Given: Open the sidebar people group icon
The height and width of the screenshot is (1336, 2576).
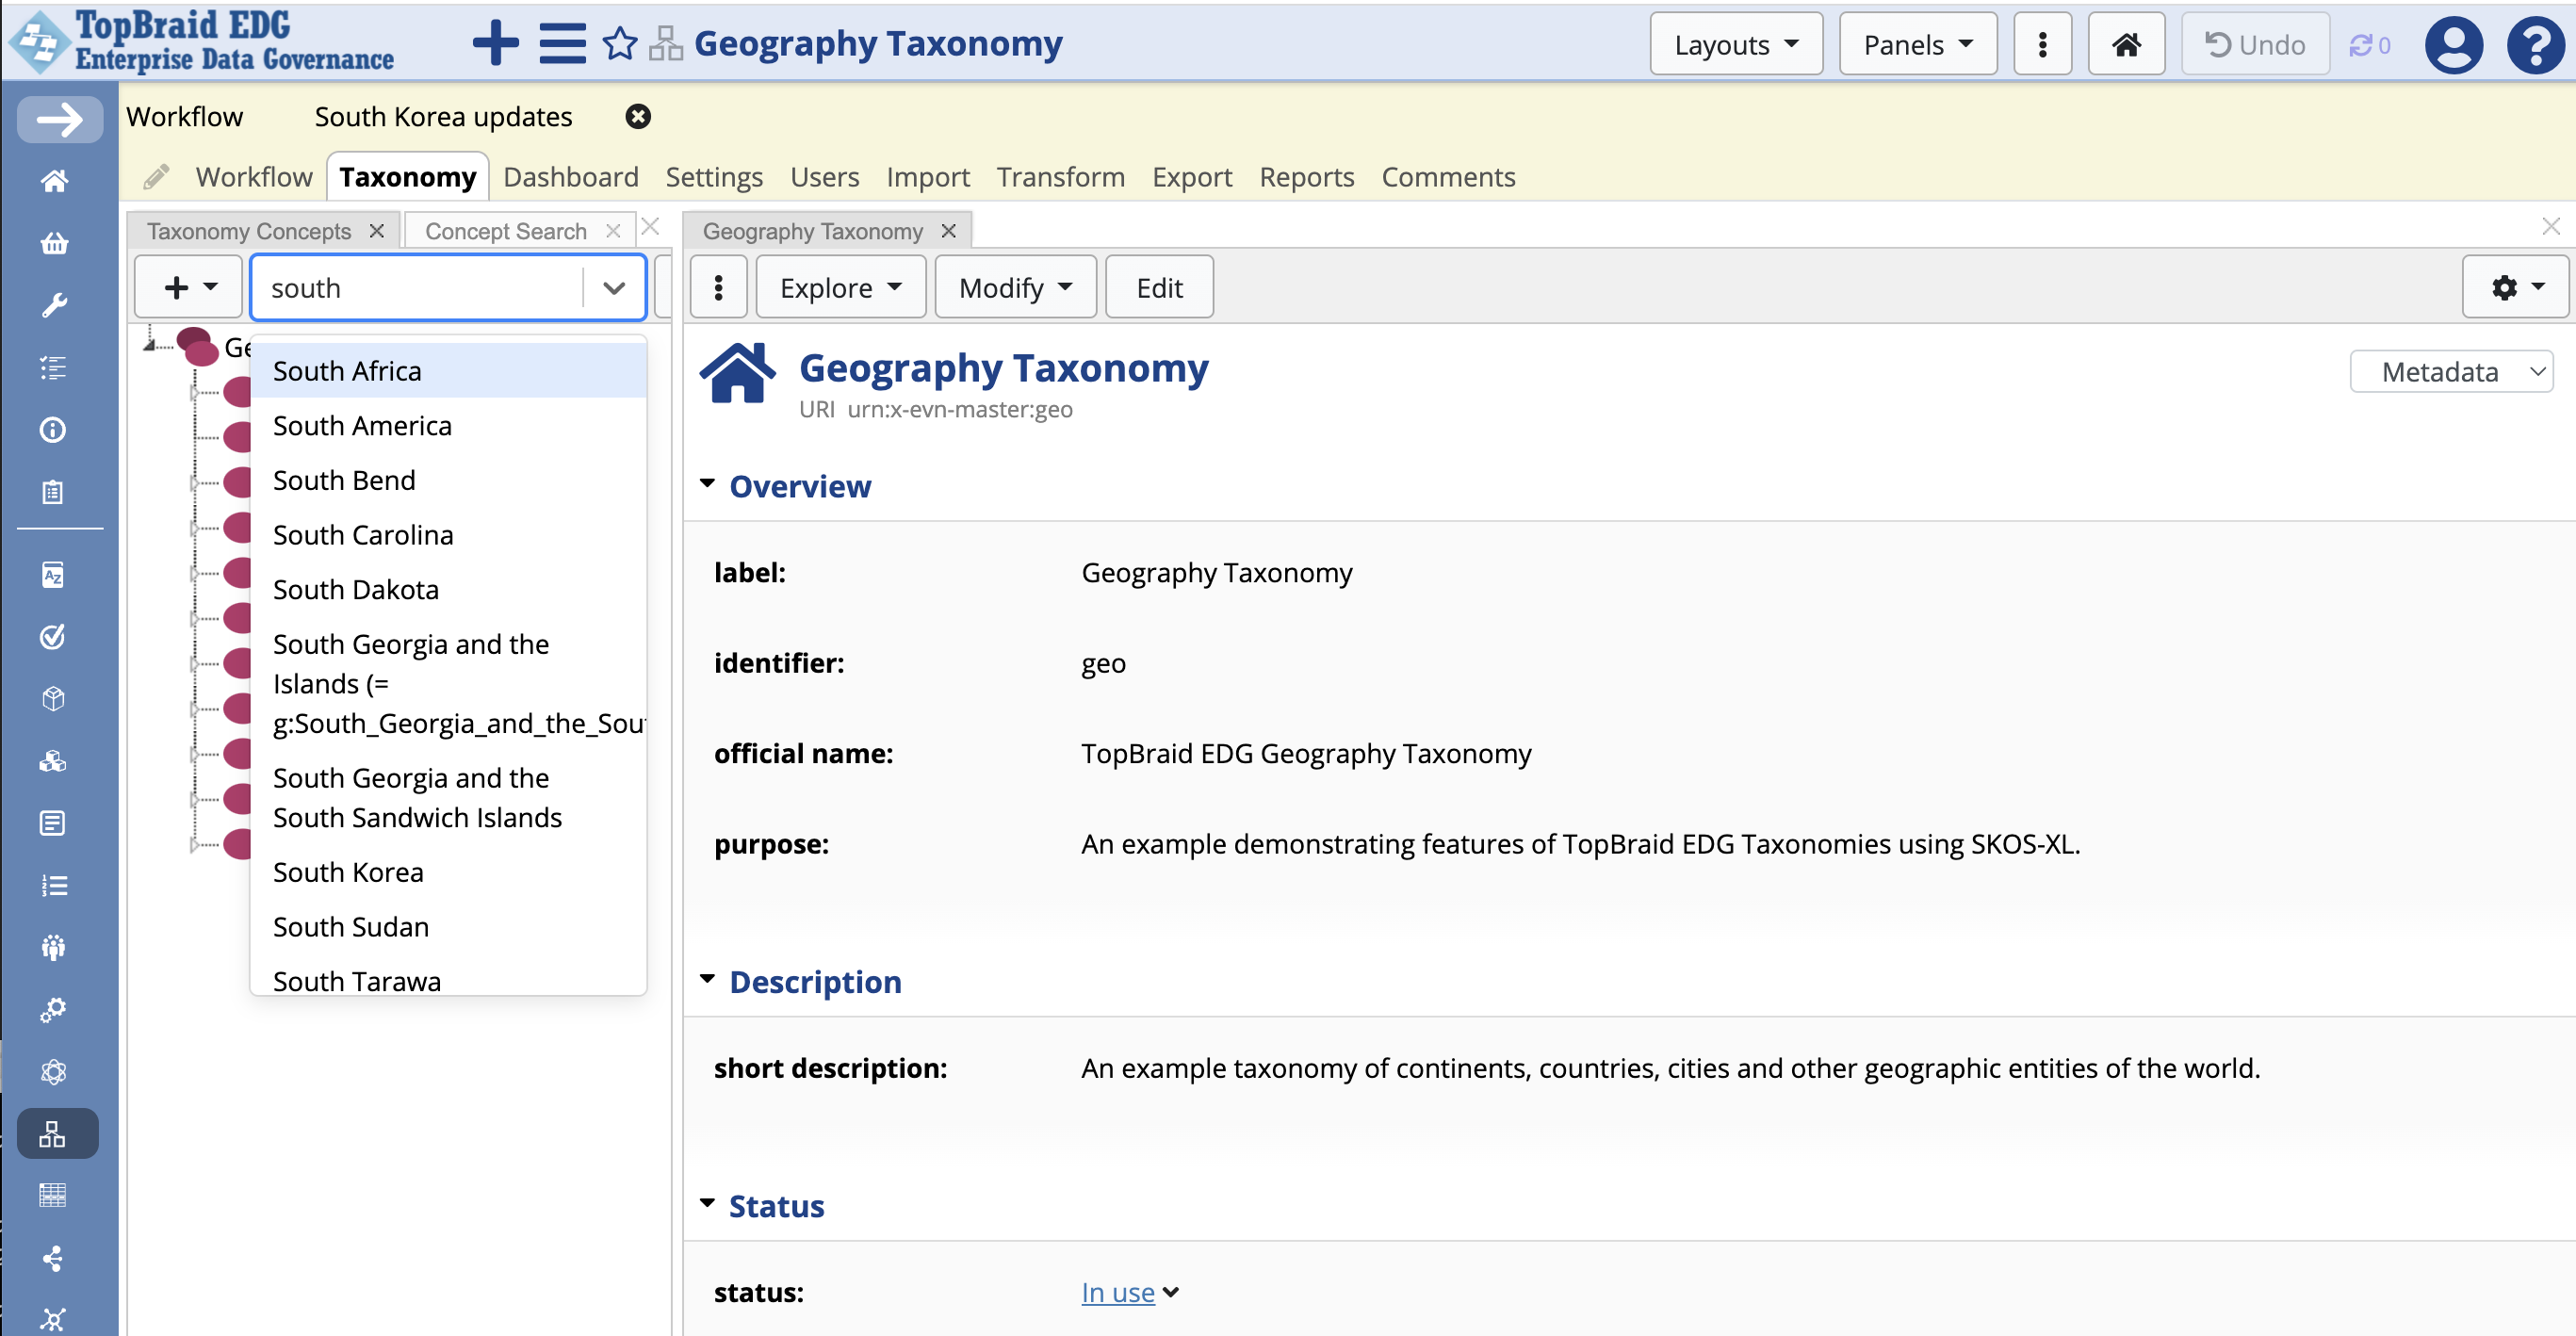Looking at the screenshot, I should [x=53, y=947].
